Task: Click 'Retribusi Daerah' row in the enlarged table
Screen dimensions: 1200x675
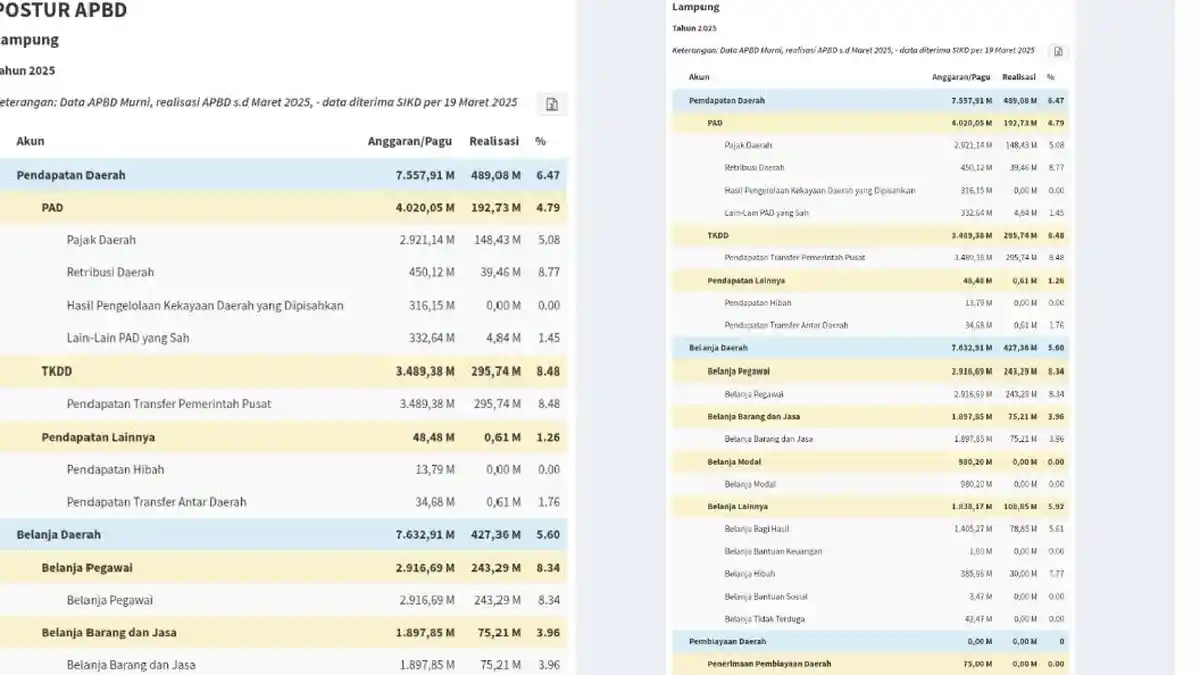Action: [x=283, y=272]
